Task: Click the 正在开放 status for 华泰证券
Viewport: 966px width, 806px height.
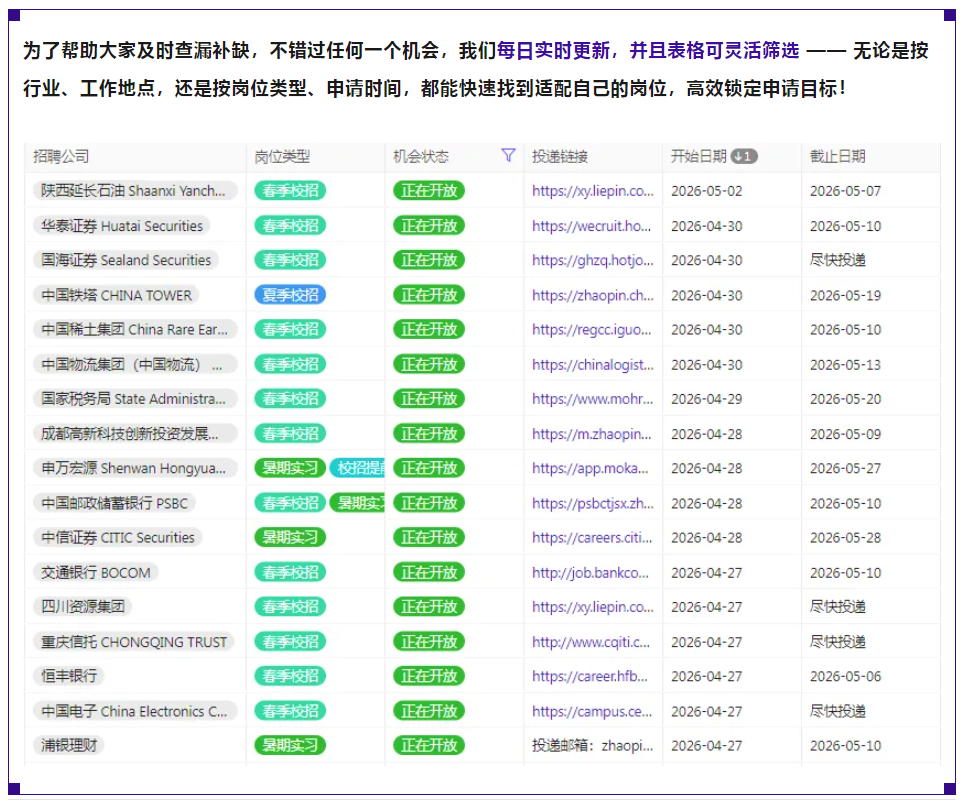Action: [429, 226]
